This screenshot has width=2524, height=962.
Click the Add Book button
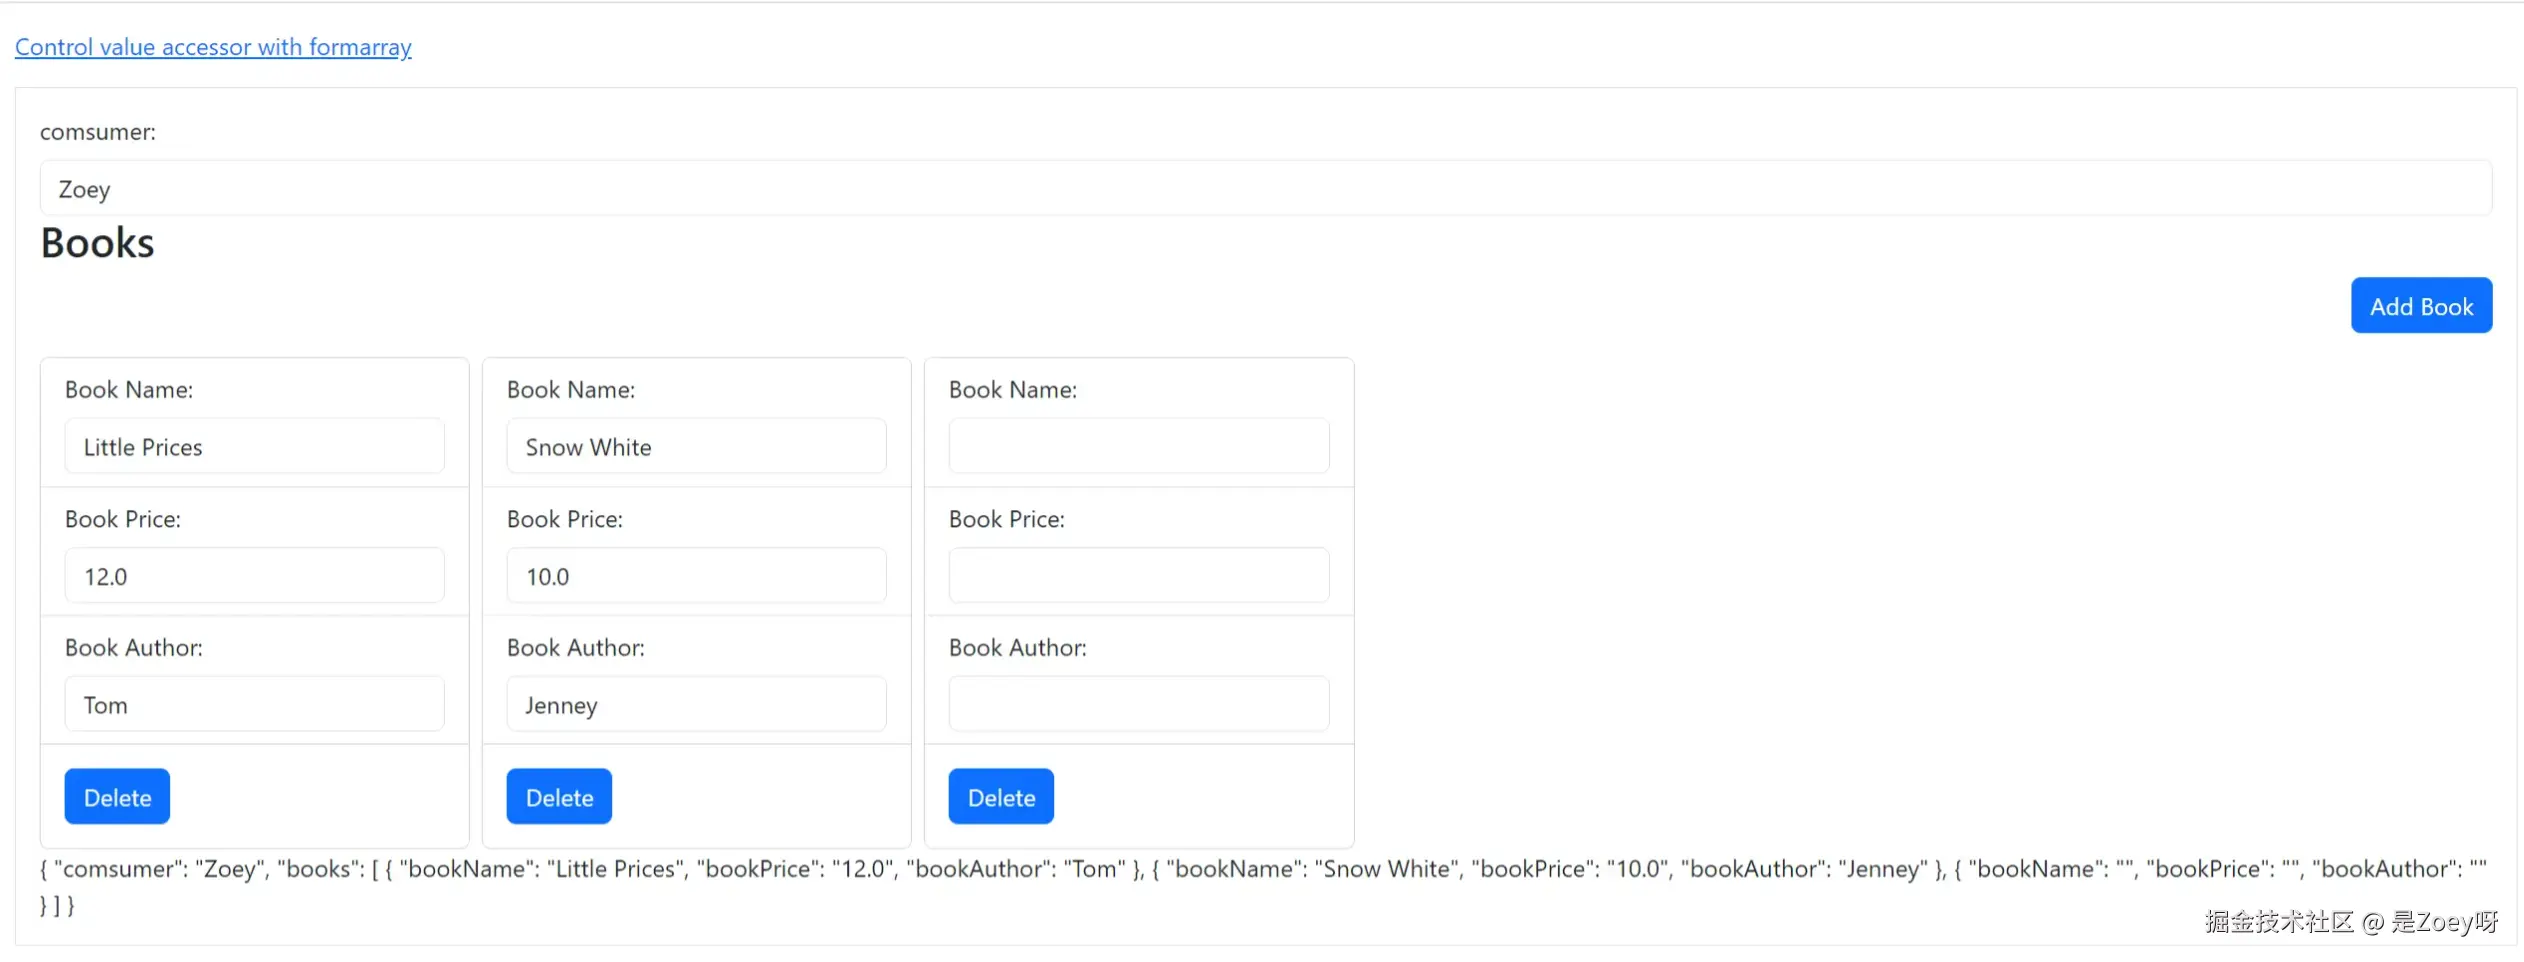point(2421,305)
